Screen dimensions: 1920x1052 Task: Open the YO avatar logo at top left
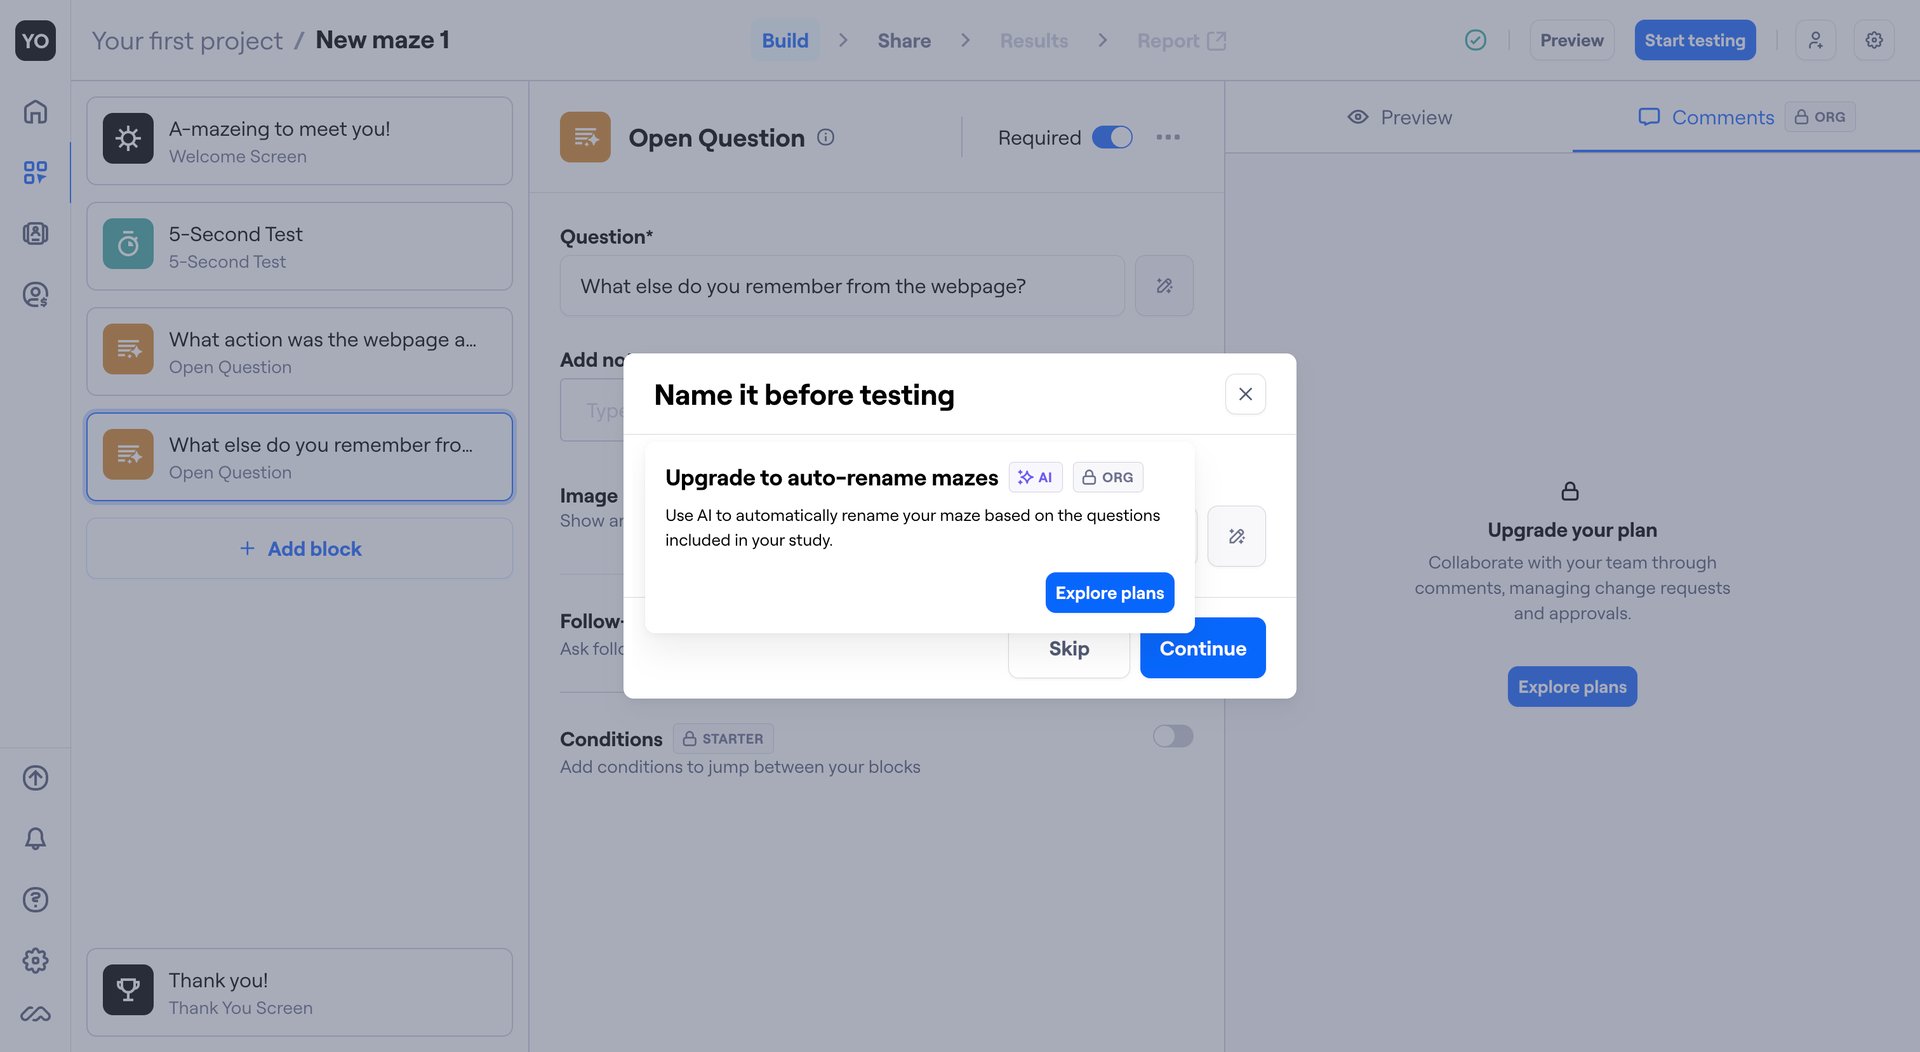(35, 40)
